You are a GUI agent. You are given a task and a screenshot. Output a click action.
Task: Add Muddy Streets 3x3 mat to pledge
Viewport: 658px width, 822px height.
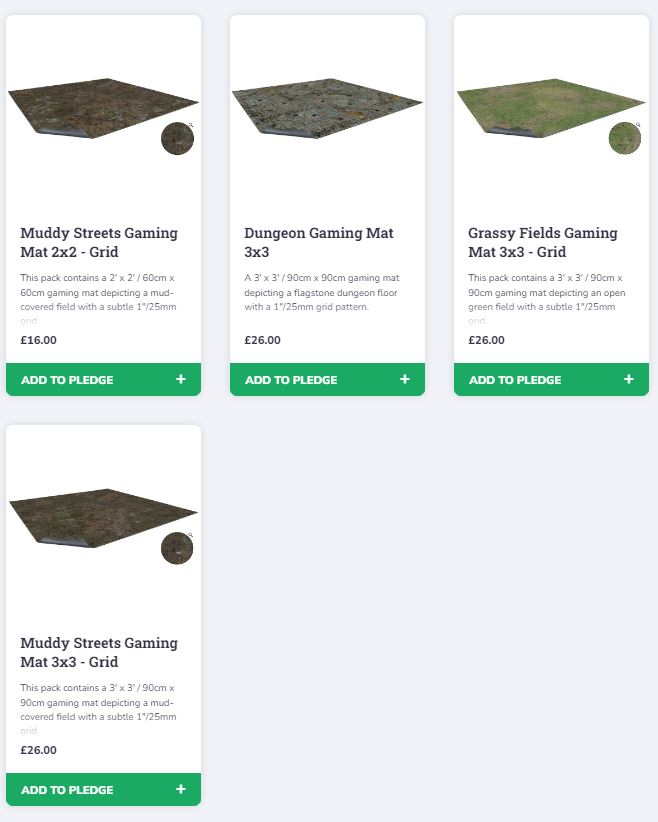point(67,790)
